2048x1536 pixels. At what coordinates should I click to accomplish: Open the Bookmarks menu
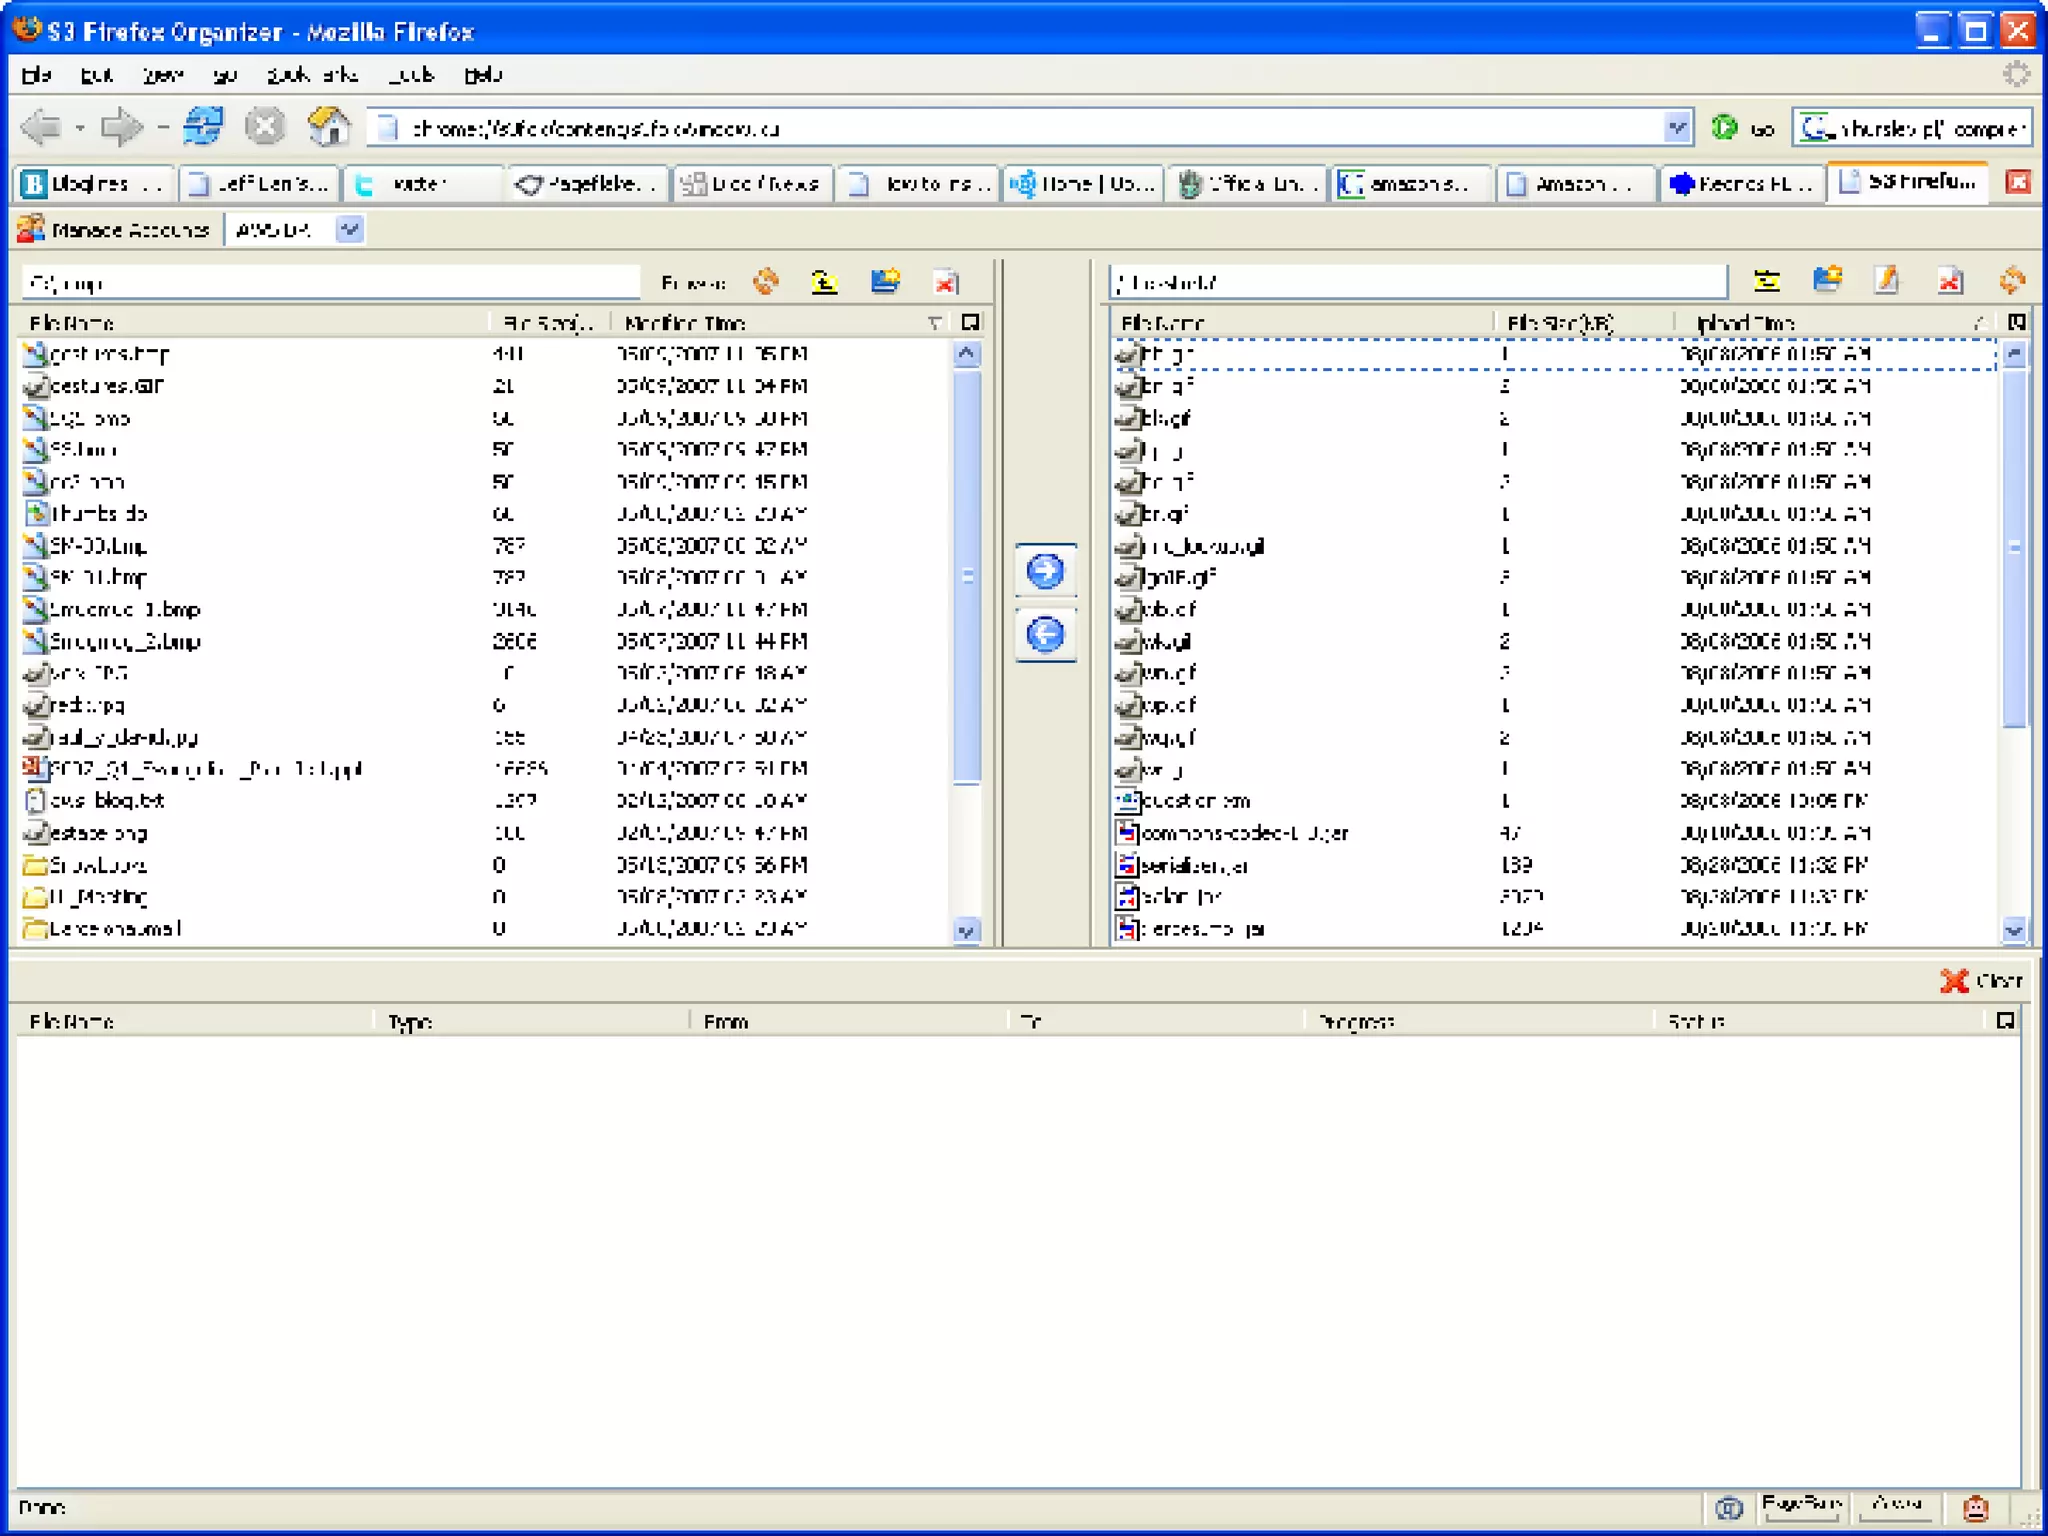[311, 75]
